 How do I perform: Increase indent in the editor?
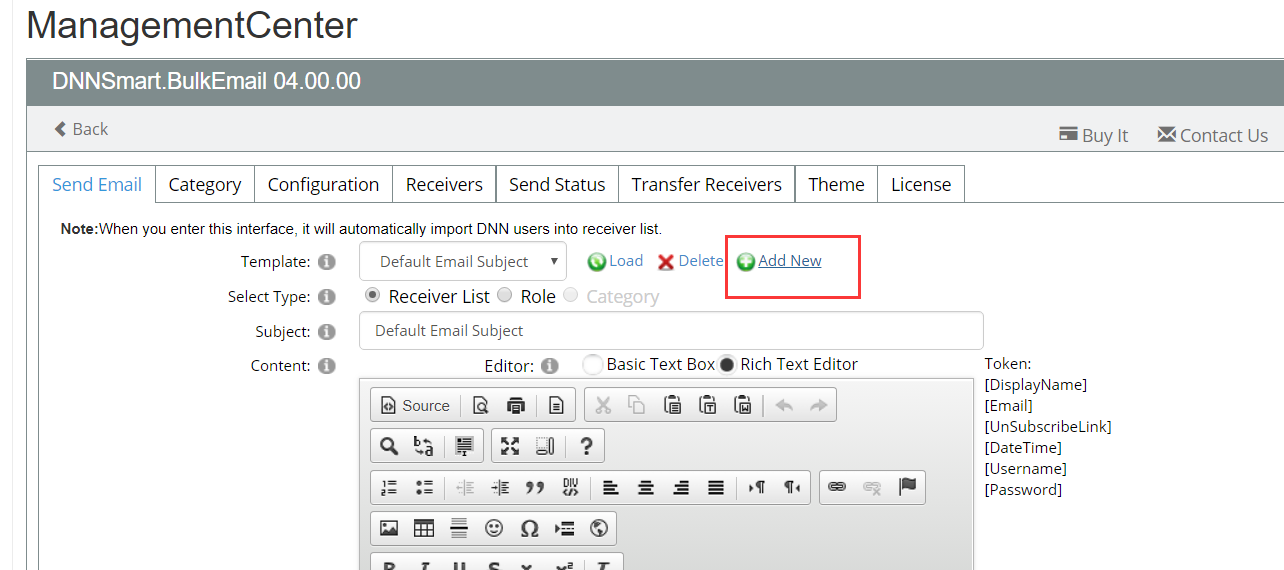click(500, 487)
